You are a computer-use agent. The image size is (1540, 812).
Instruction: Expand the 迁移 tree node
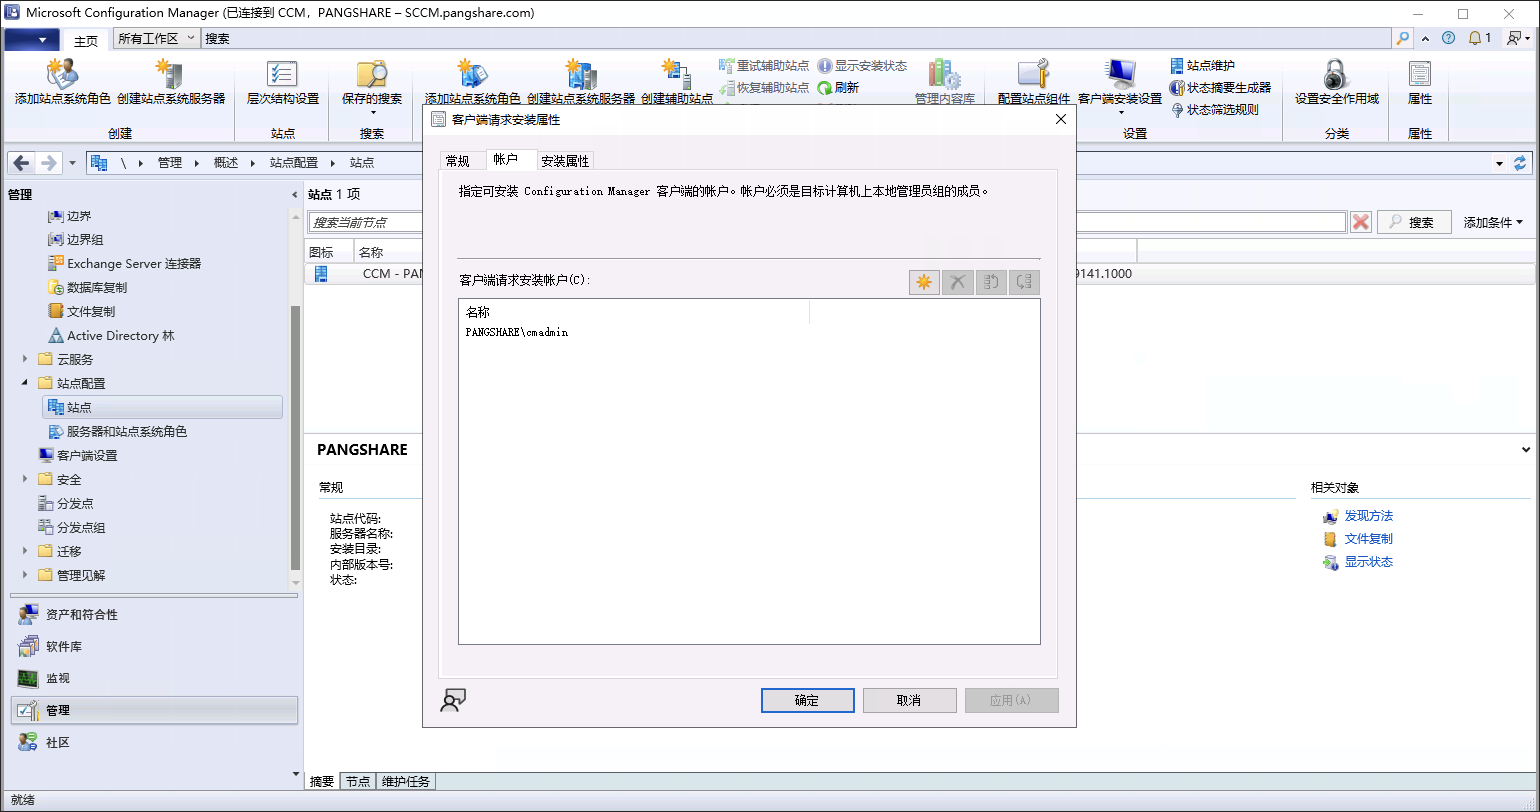coord(25,551)
